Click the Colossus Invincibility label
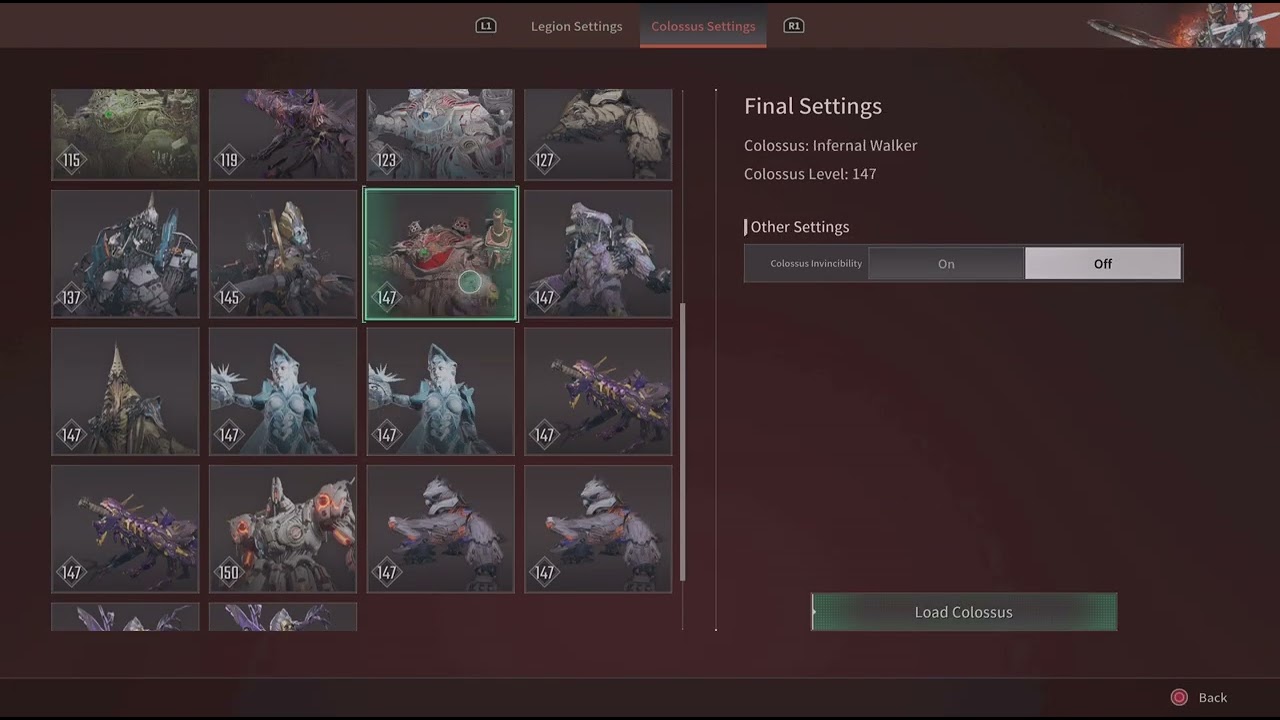Screen dimensions: 1280x720 (816, 264)
